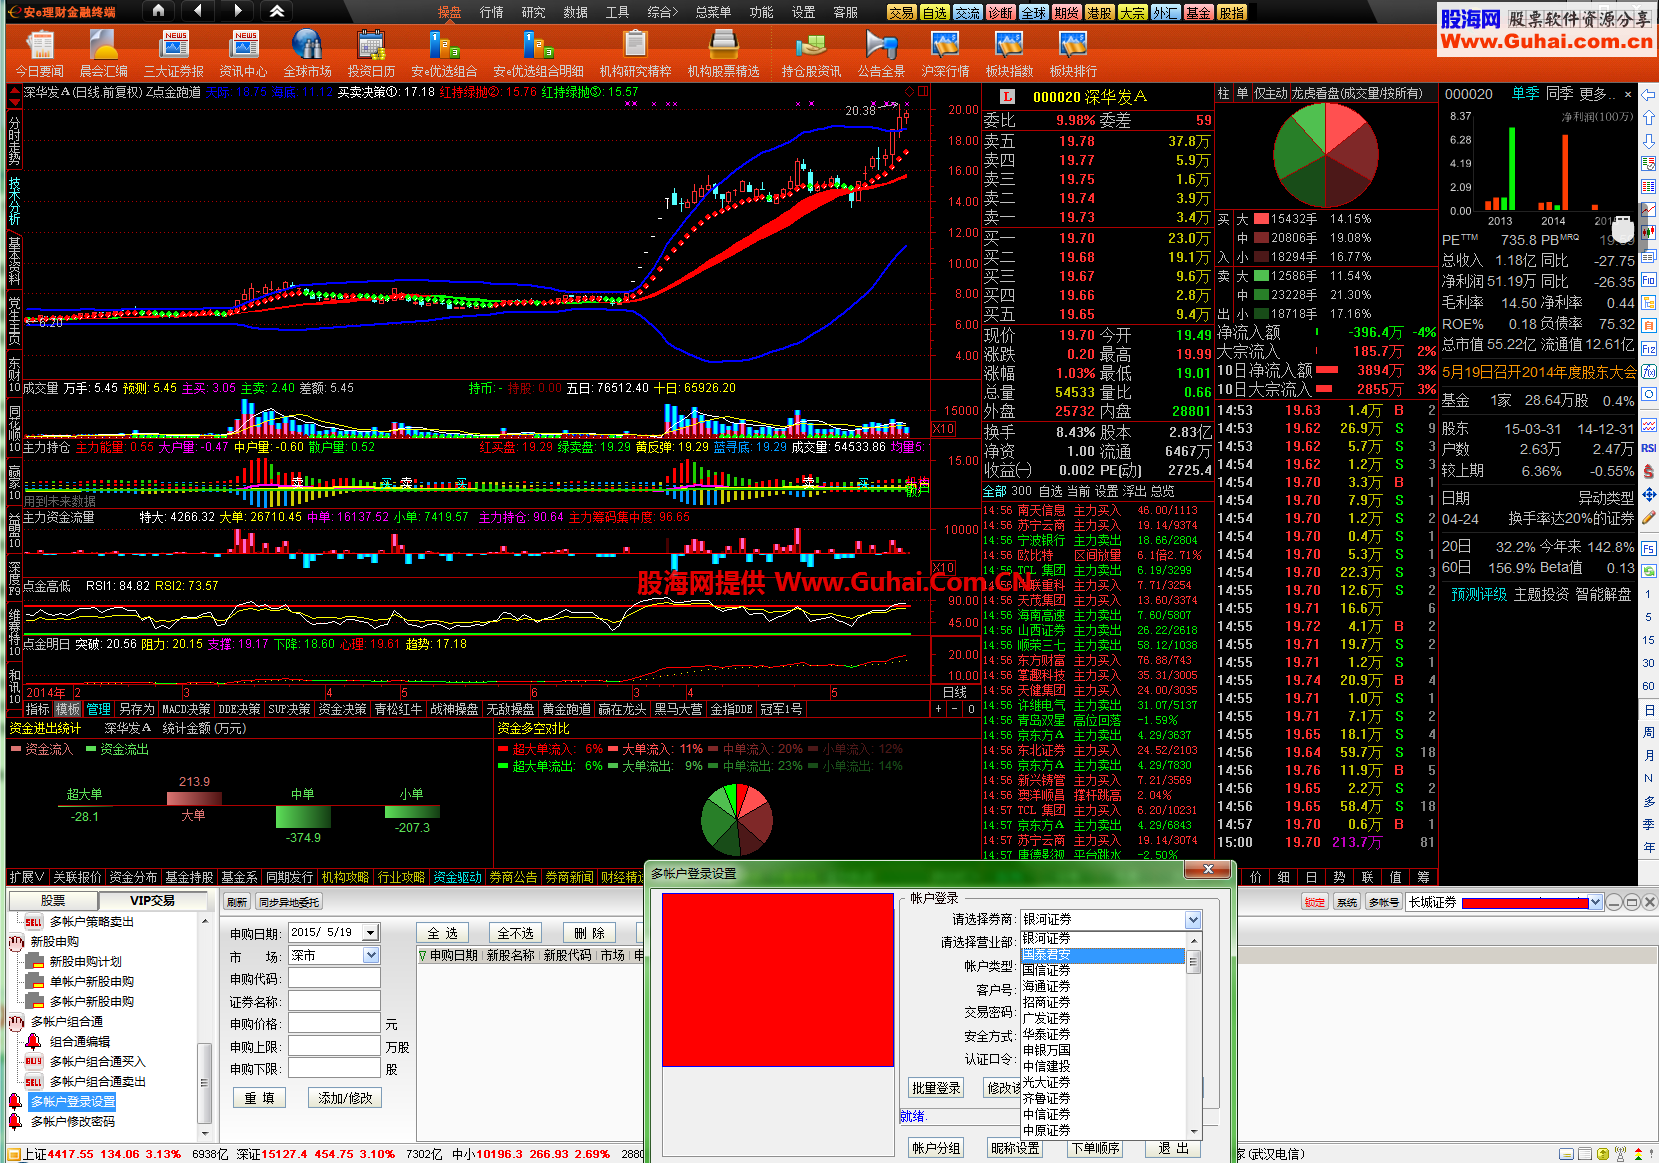
Task: Select 单帐户新股申购 tree item
Action: point(92,981)
